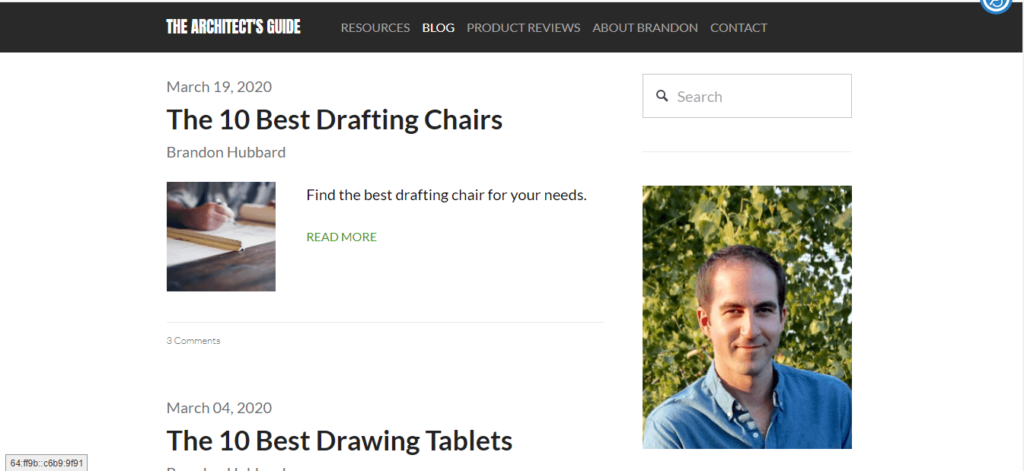Open "The 10 Best Drawing Tablets" post title
Screen dimensions: 1024x471
[x=339, y=440]
